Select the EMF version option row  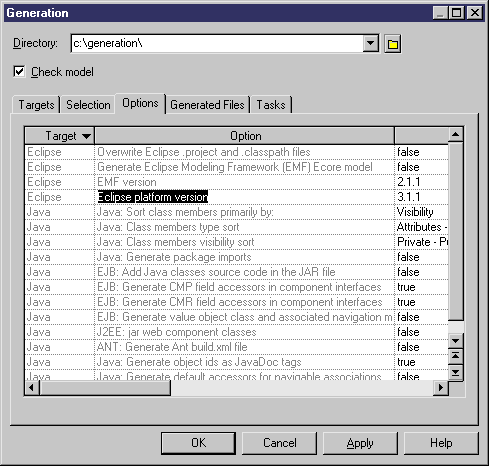[237, 182]
